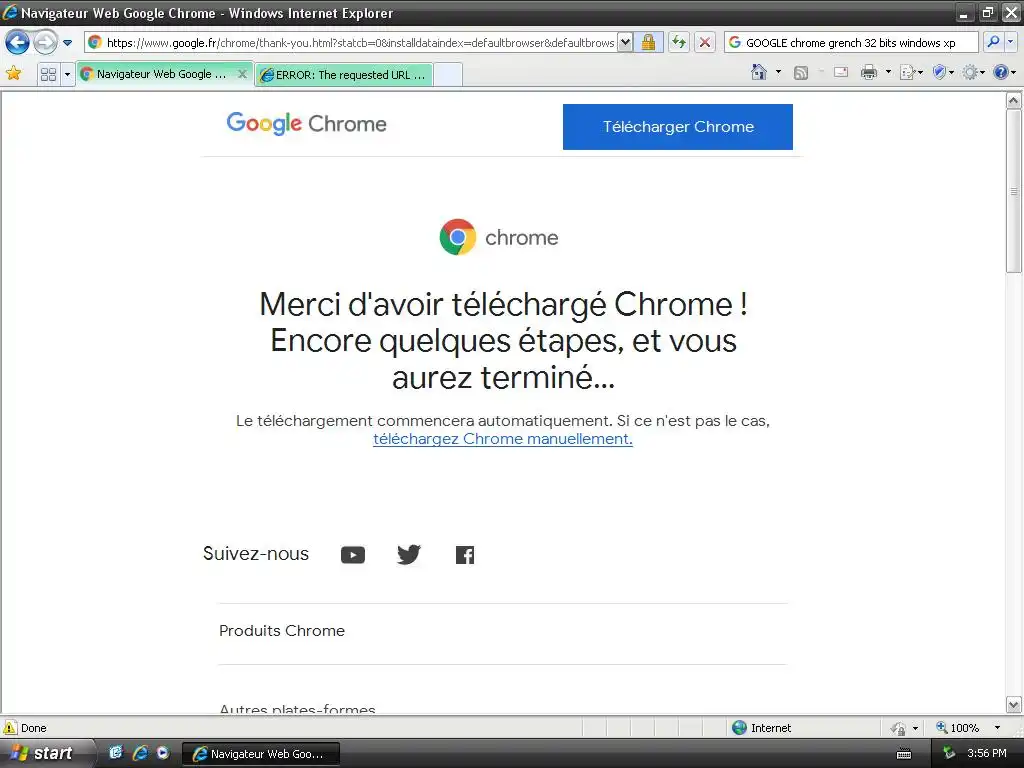Switch to ERROR: The requested URL tab
This screenshot has height=768, width=1024.
(344, 74)
